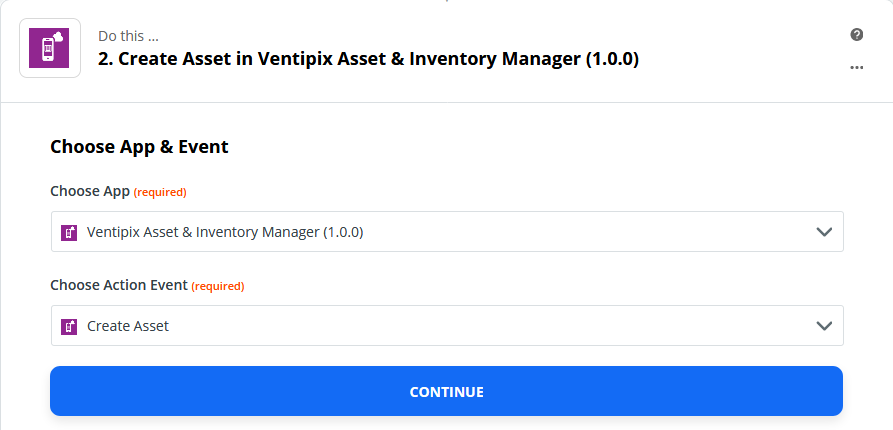Screen dimensions: 893x430
Task: Click small Ventipix icon in Choose App field
Action: 69,232
